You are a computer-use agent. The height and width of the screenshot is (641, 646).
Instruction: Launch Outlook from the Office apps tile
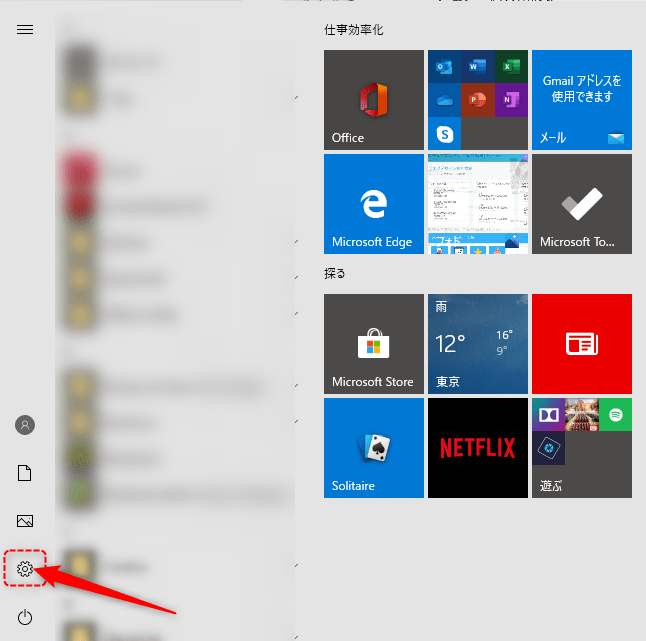pos(445,67)
